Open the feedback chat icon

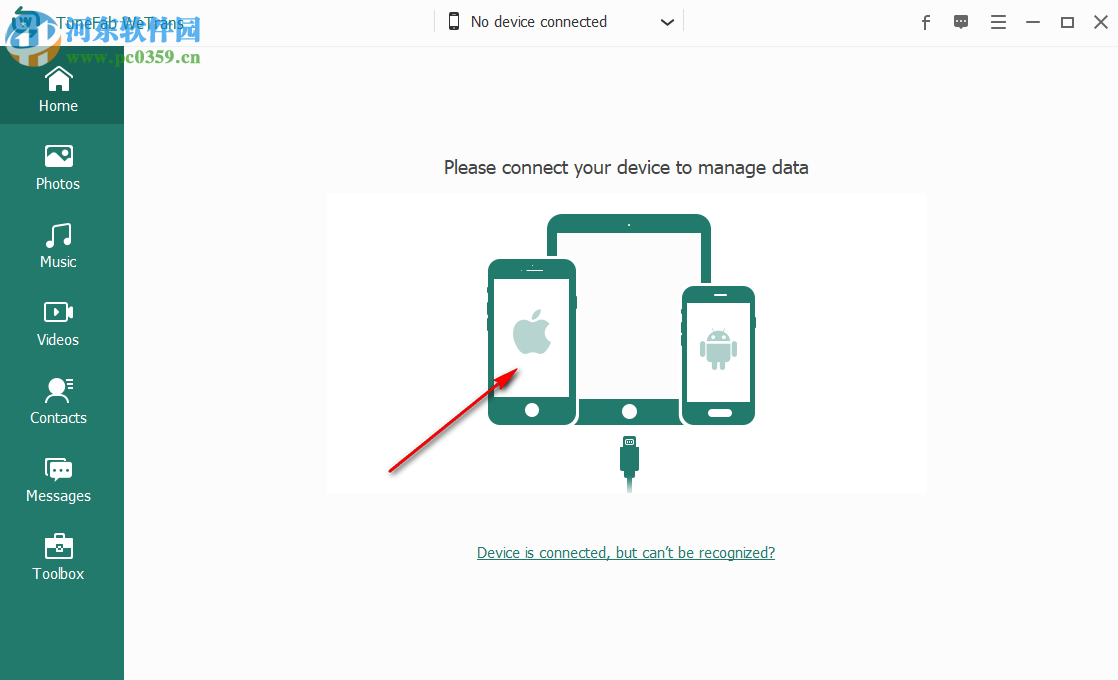point(961,22)
